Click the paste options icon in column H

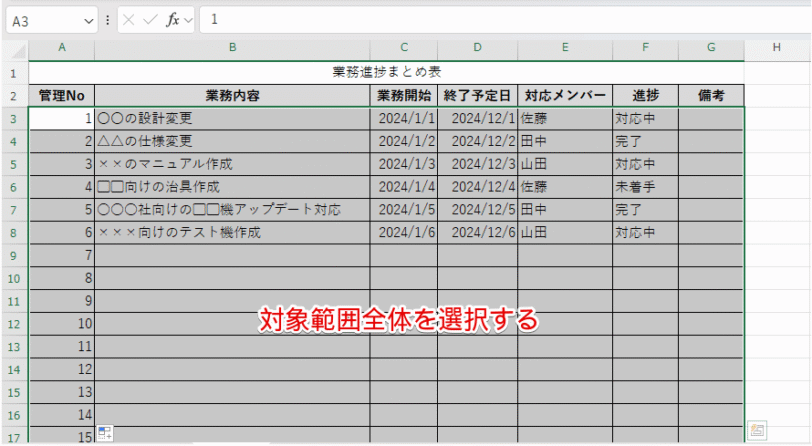click(757, 430)
